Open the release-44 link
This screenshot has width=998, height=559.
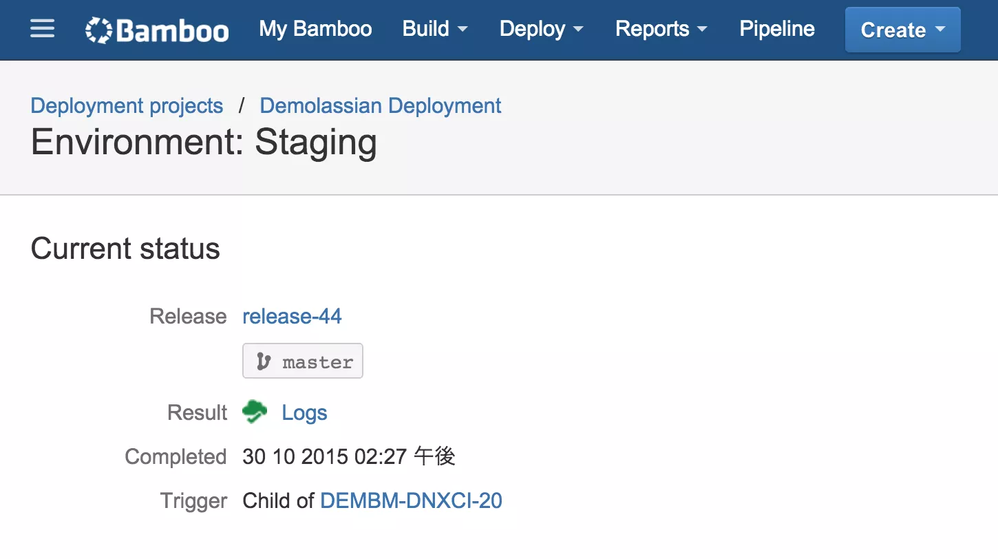pos(292,316)
